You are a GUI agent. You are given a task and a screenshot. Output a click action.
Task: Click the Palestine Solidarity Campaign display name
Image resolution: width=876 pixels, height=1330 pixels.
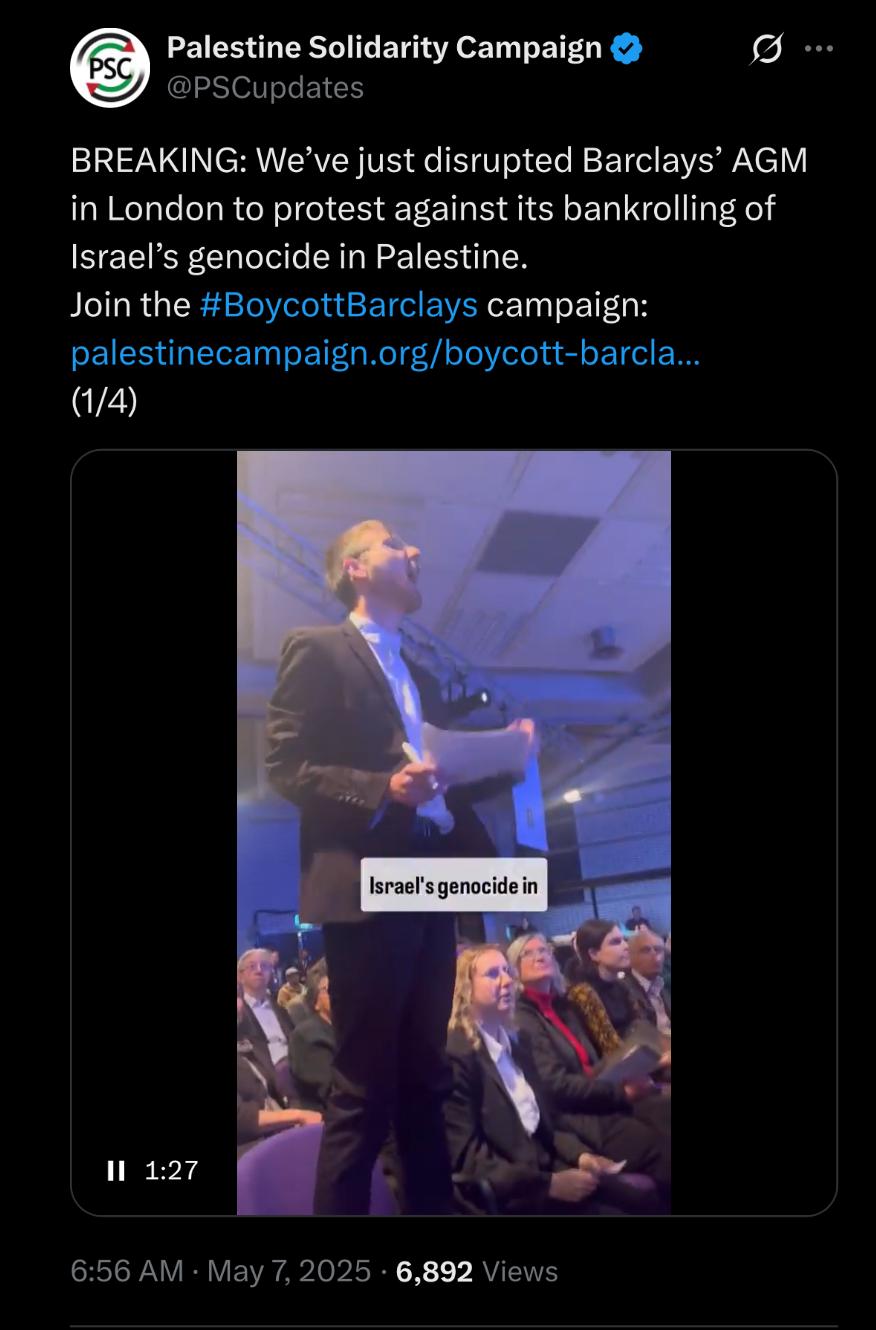(x=384, y=47)
